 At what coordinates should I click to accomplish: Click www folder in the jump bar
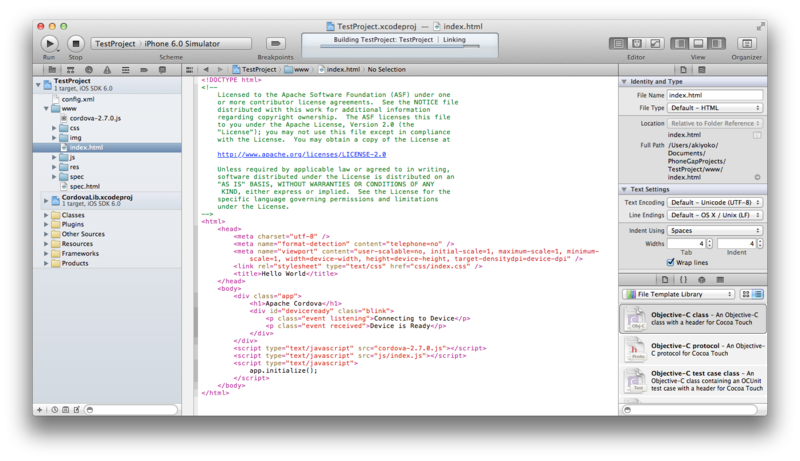(296, 69)
